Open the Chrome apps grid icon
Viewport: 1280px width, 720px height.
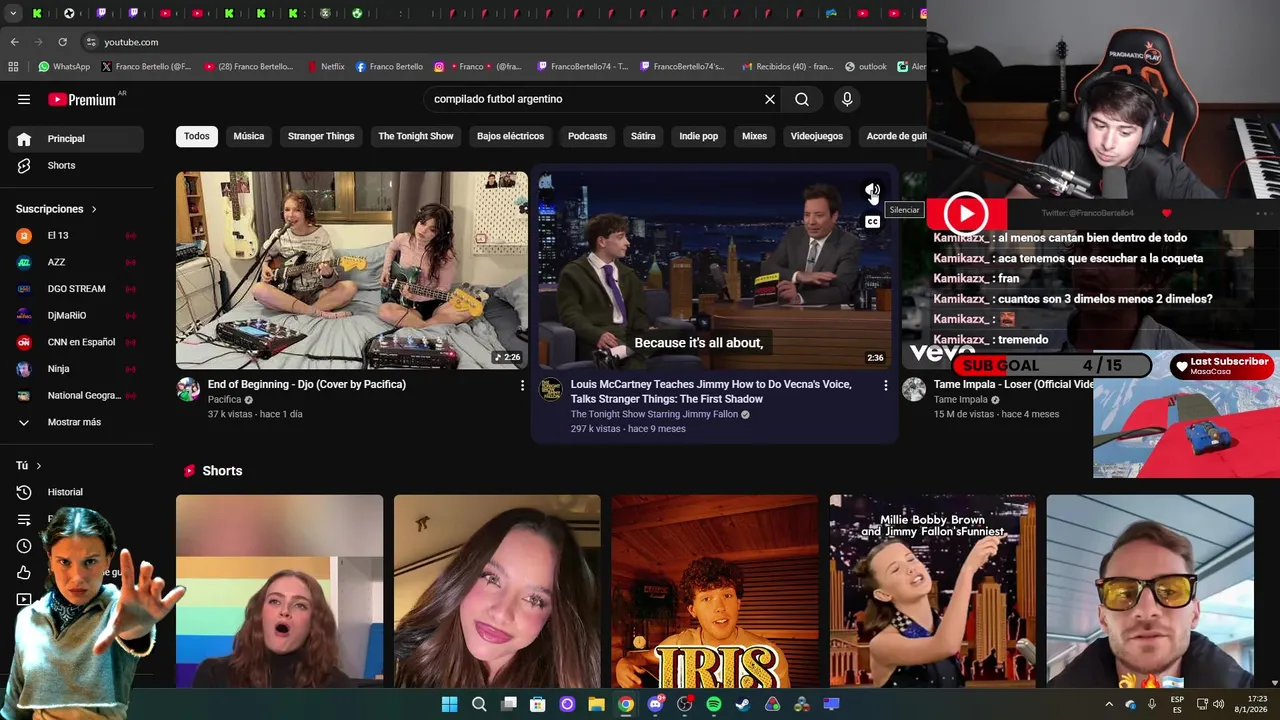pyautogui.click(x=13, y=67)
